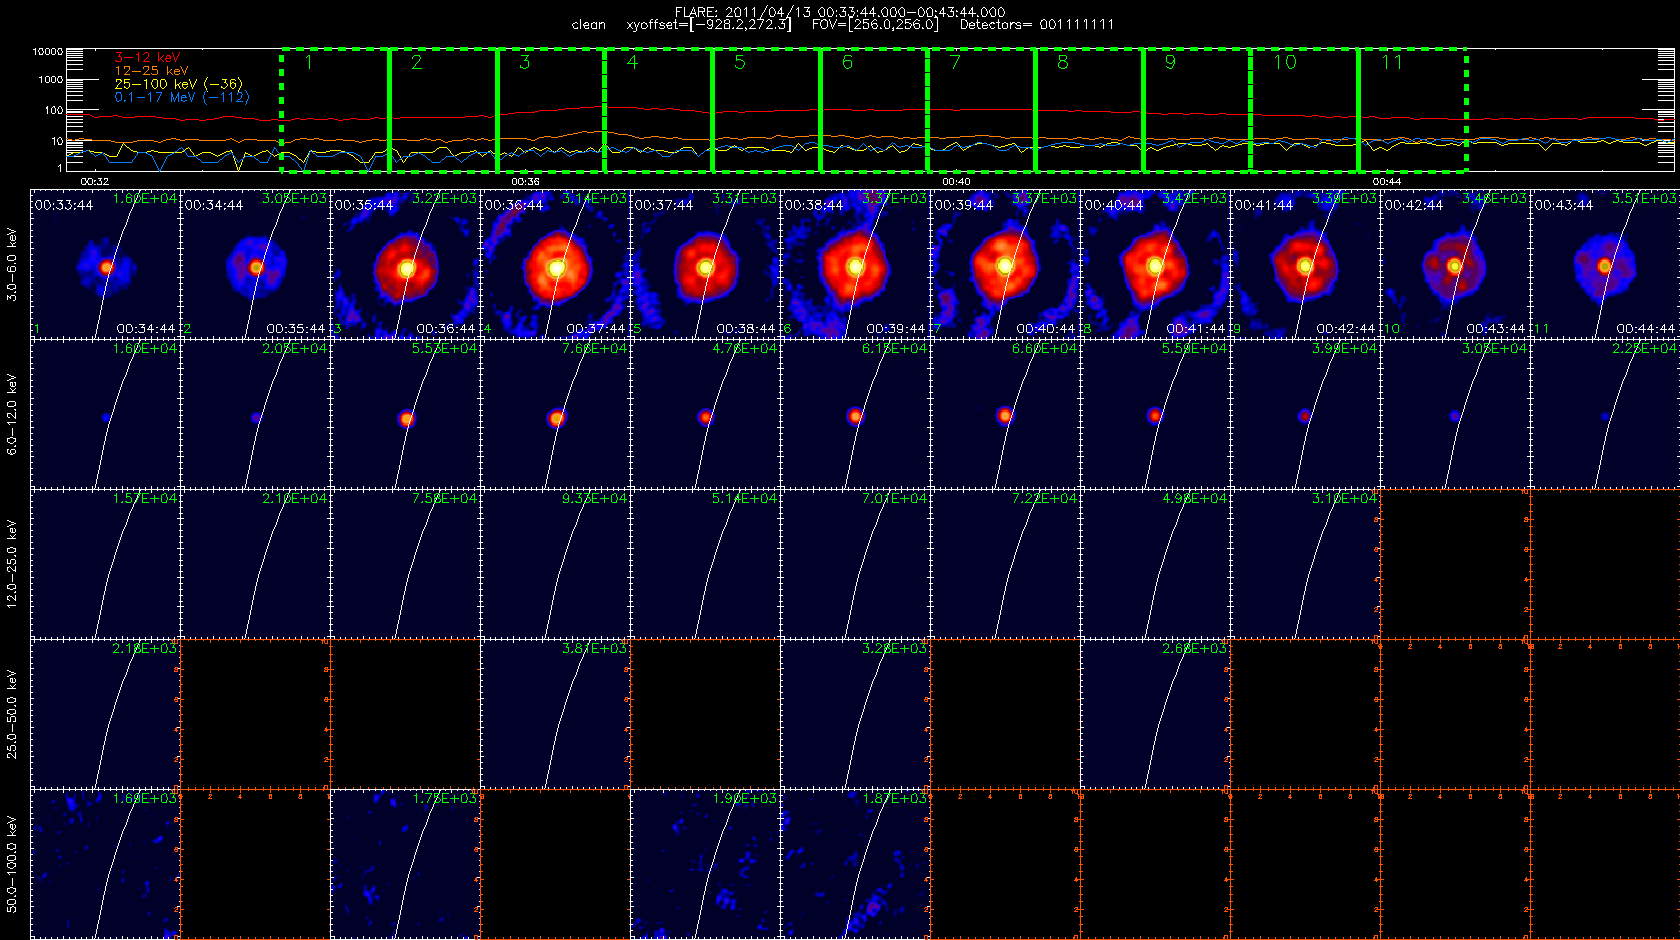Open 25.0-50.0 keV image in column 4
Viewport: 1680px width, 940px height.
[x=556, y=715]
